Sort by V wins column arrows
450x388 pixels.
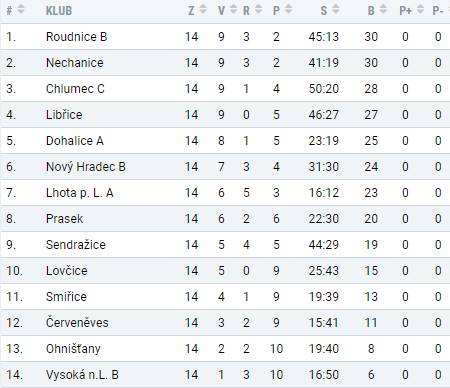tap(233, 10)
